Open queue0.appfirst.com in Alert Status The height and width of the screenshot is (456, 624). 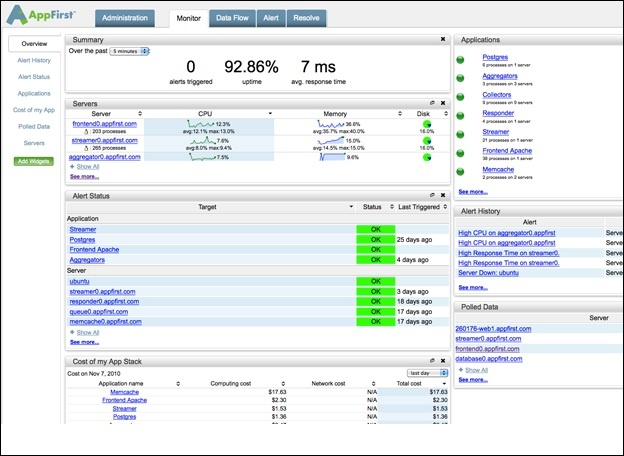[x=99, y=312]
